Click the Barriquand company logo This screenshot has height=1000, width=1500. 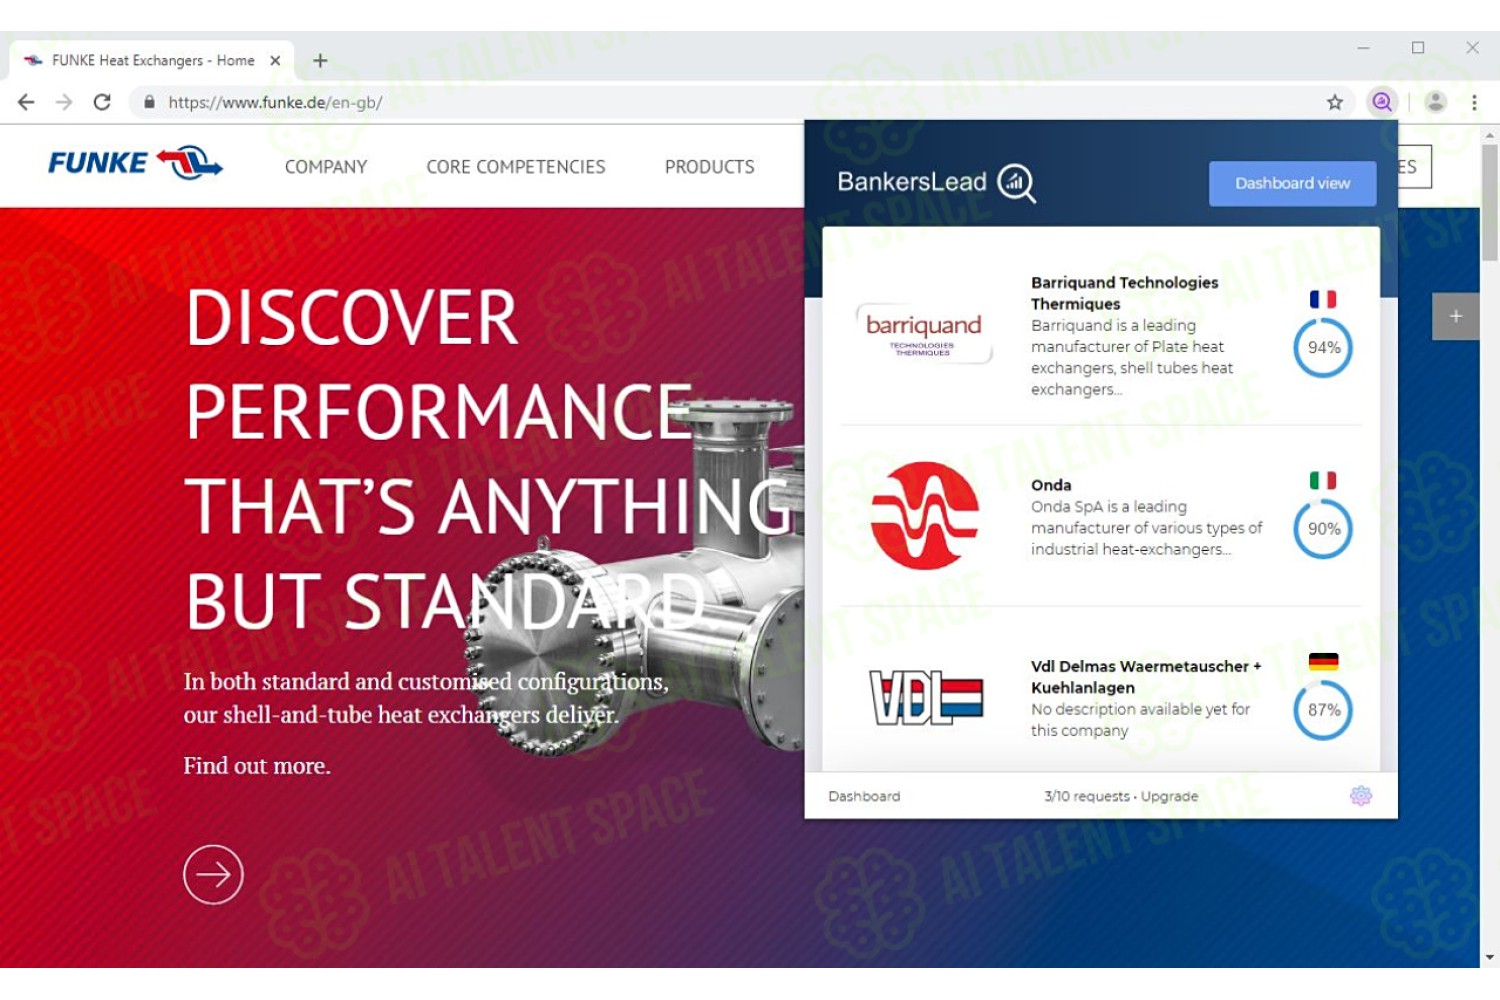pyautogui.click(x=924, y=333)
